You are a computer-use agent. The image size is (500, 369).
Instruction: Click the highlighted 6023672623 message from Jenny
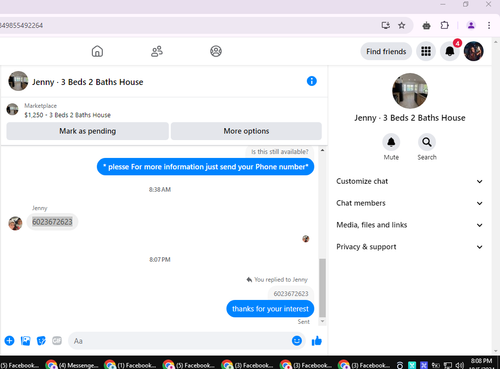(52, 222)
